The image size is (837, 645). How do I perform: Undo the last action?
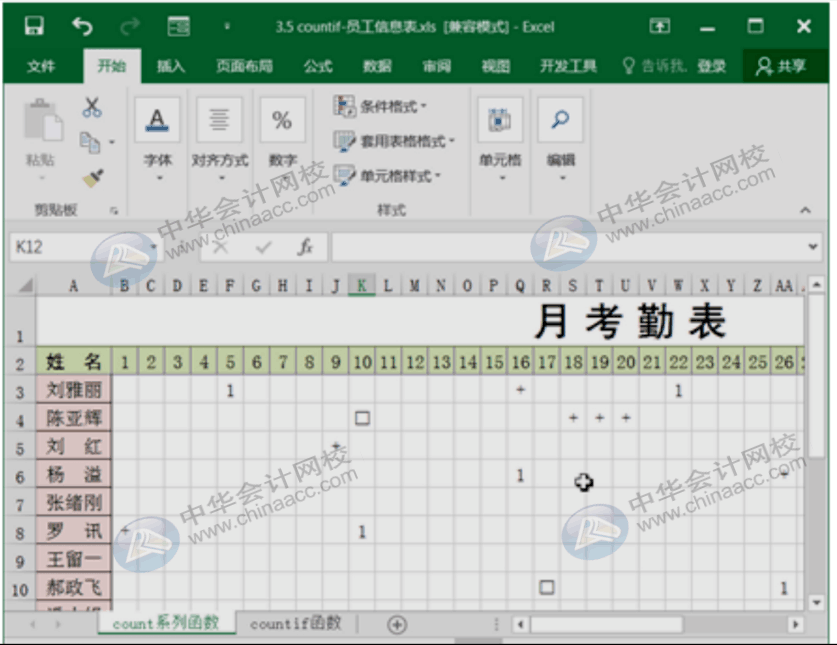(82, 26)
